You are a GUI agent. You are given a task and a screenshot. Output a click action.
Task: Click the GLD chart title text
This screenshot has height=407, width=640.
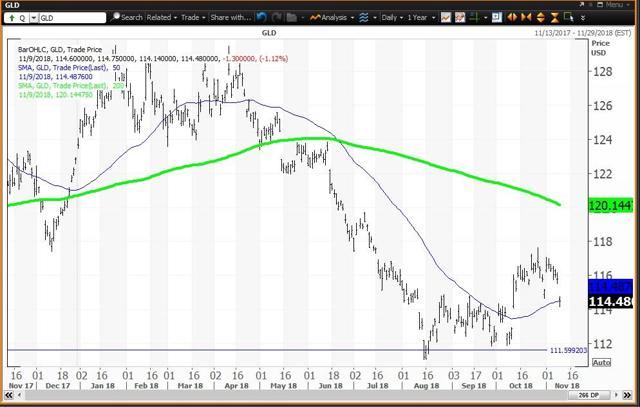pos(269,33)
